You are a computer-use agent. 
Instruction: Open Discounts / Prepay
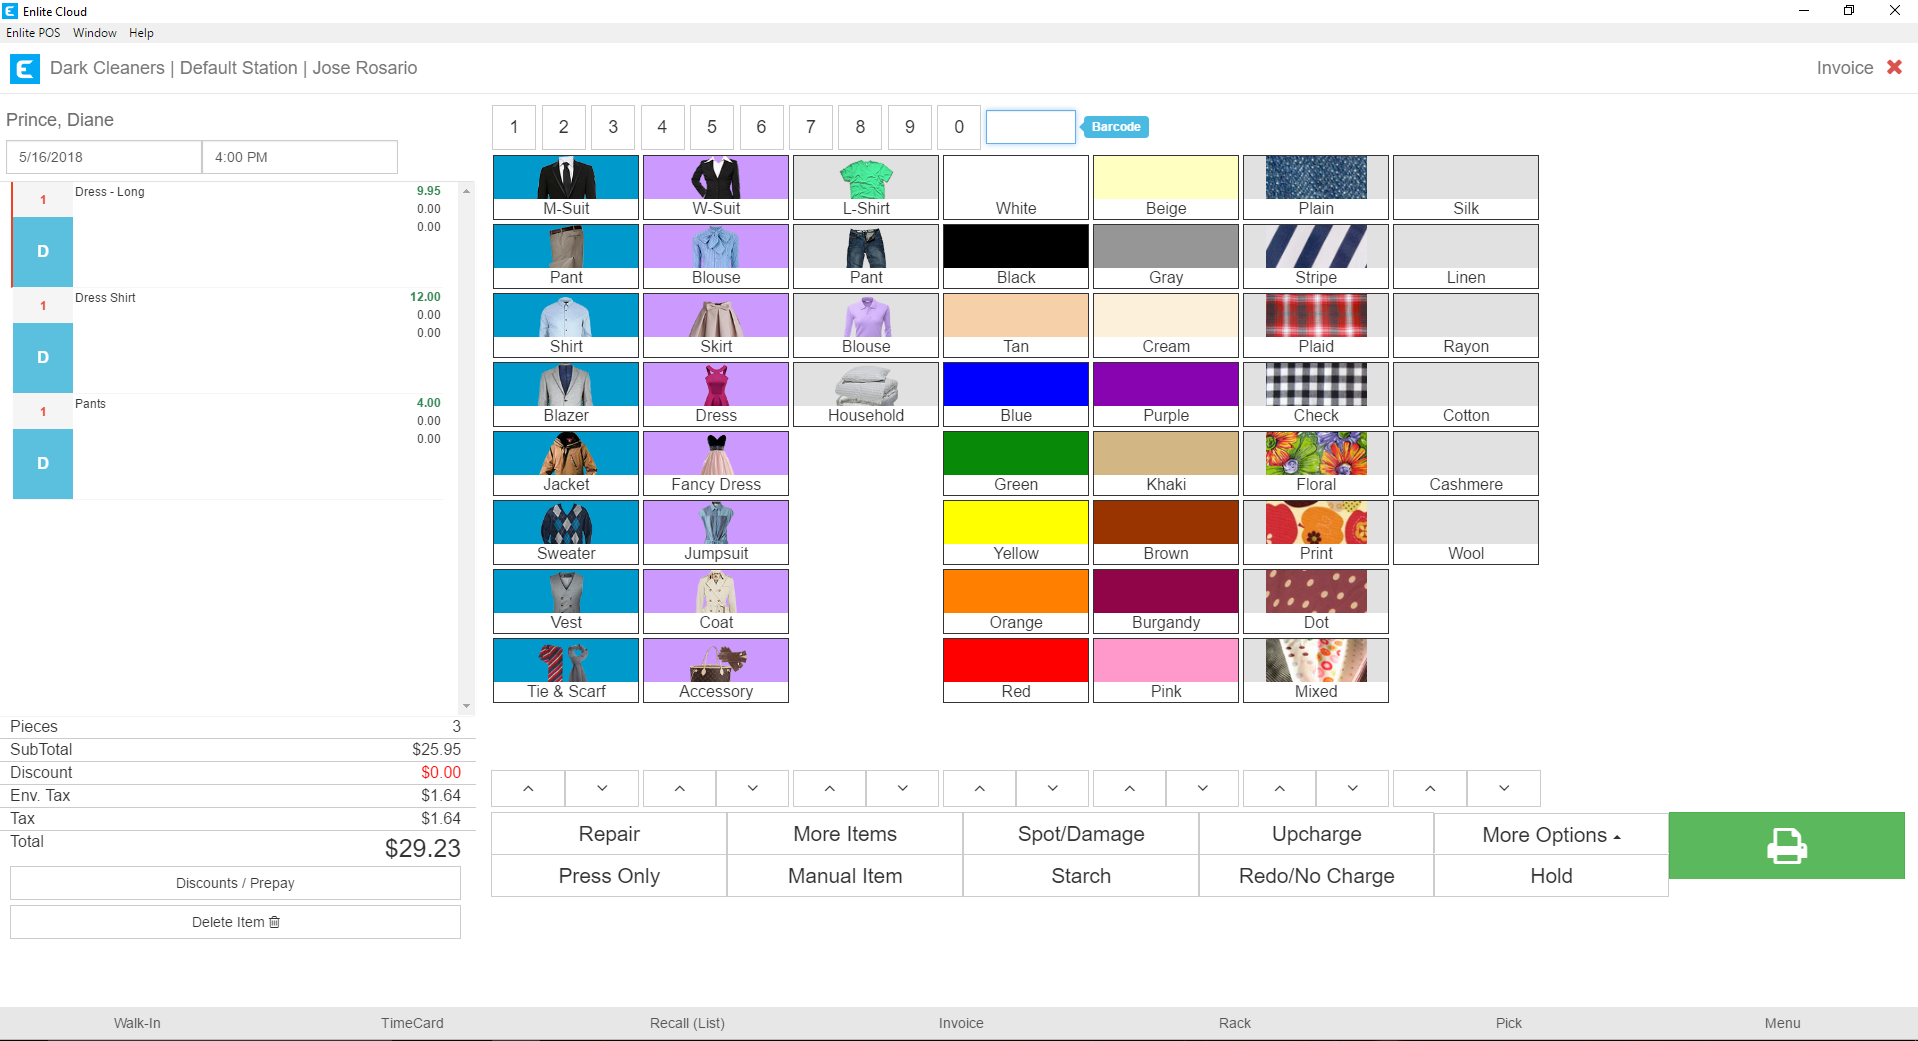click(235, 883)
